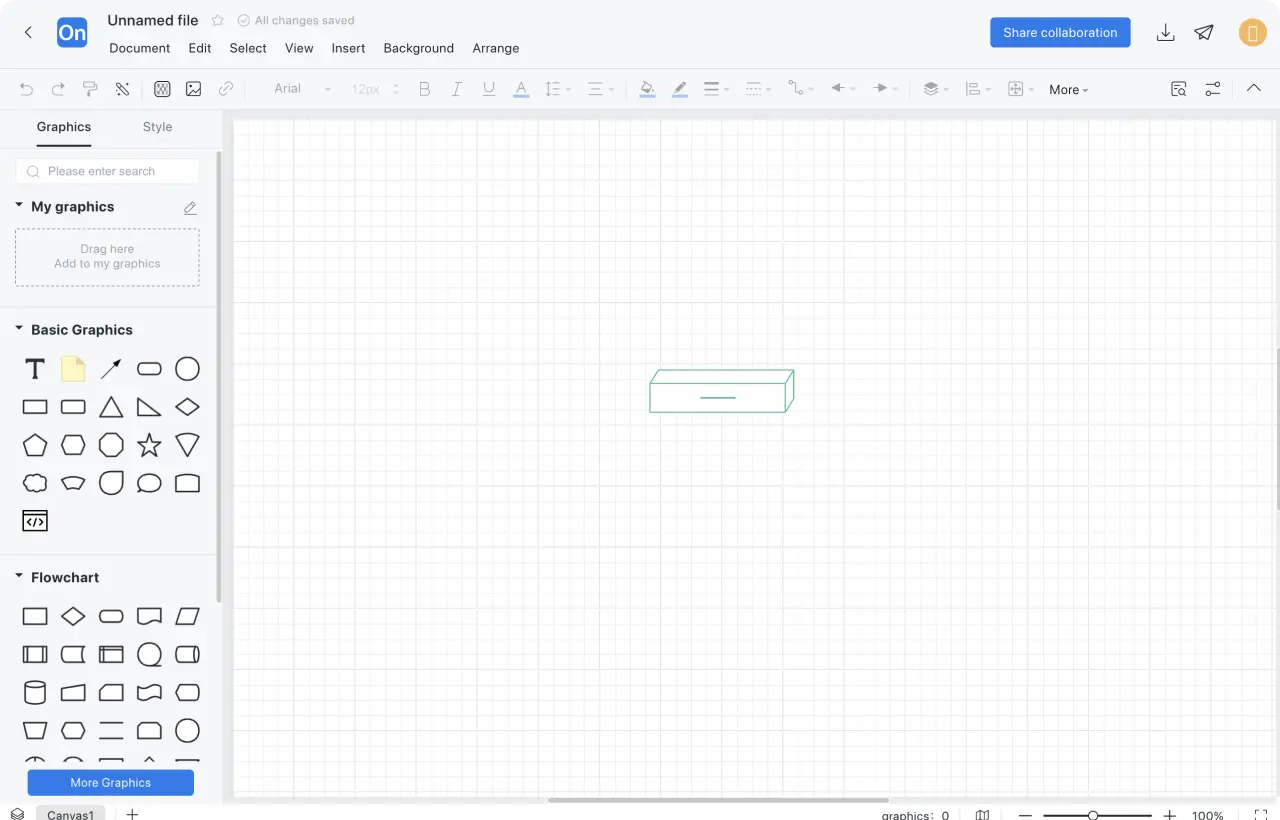Click the download icon
Image resolution: width=1280 pixels, height=820 pixels.
click(x=1165, y=33)
